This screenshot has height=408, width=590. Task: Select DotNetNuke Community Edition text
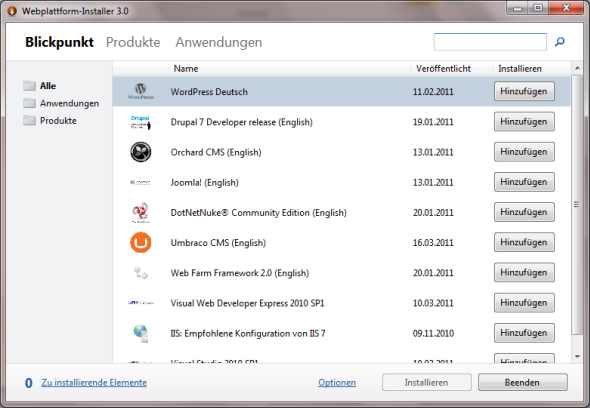click(259, 213)
